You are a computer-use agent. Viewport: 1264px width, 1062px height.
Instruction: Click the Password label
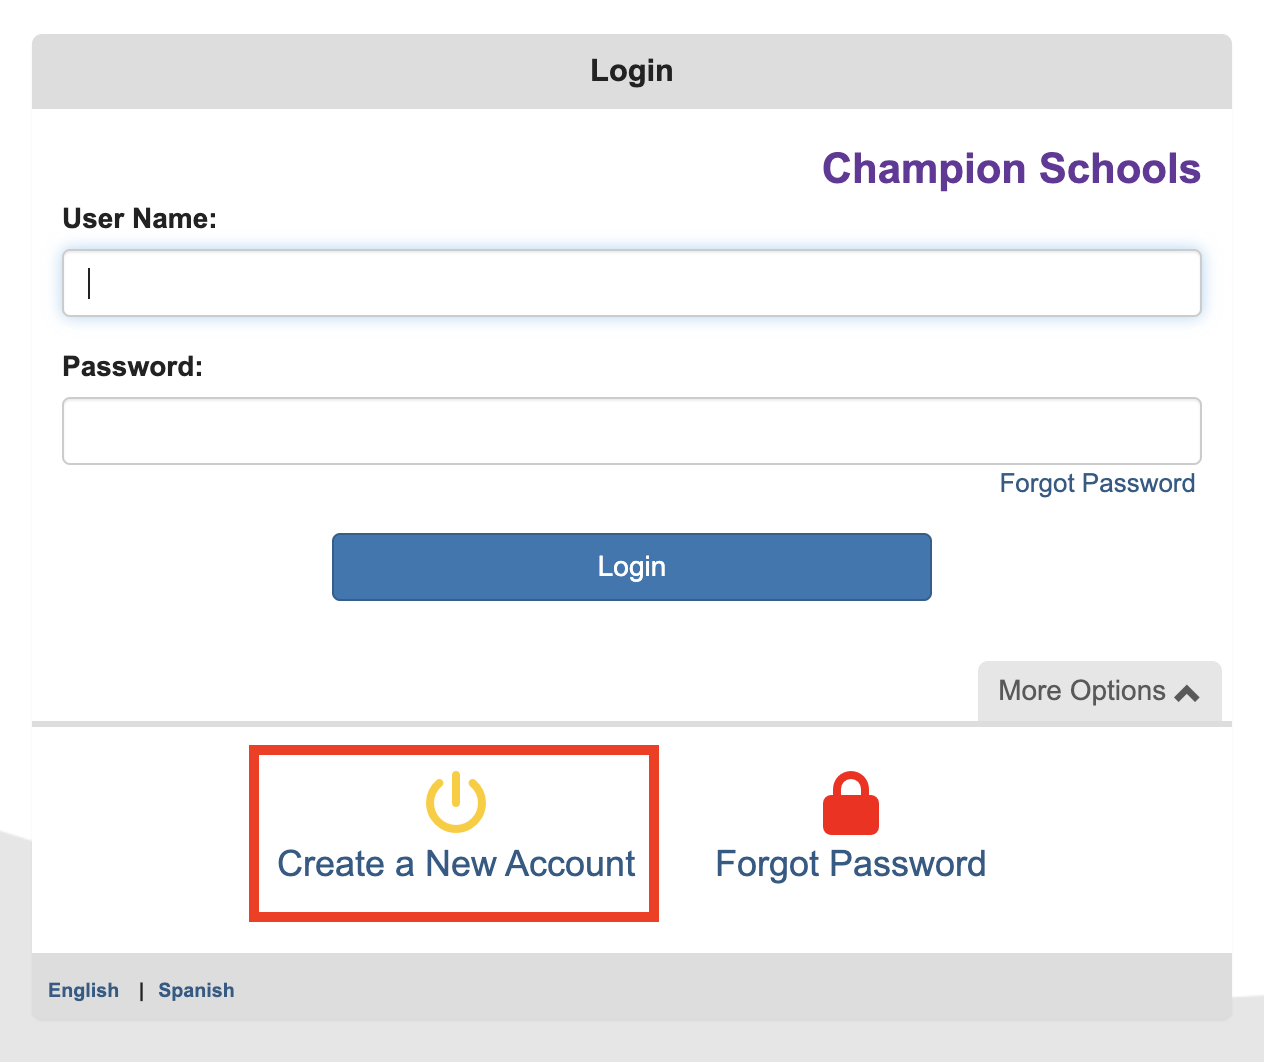[133, 367]
